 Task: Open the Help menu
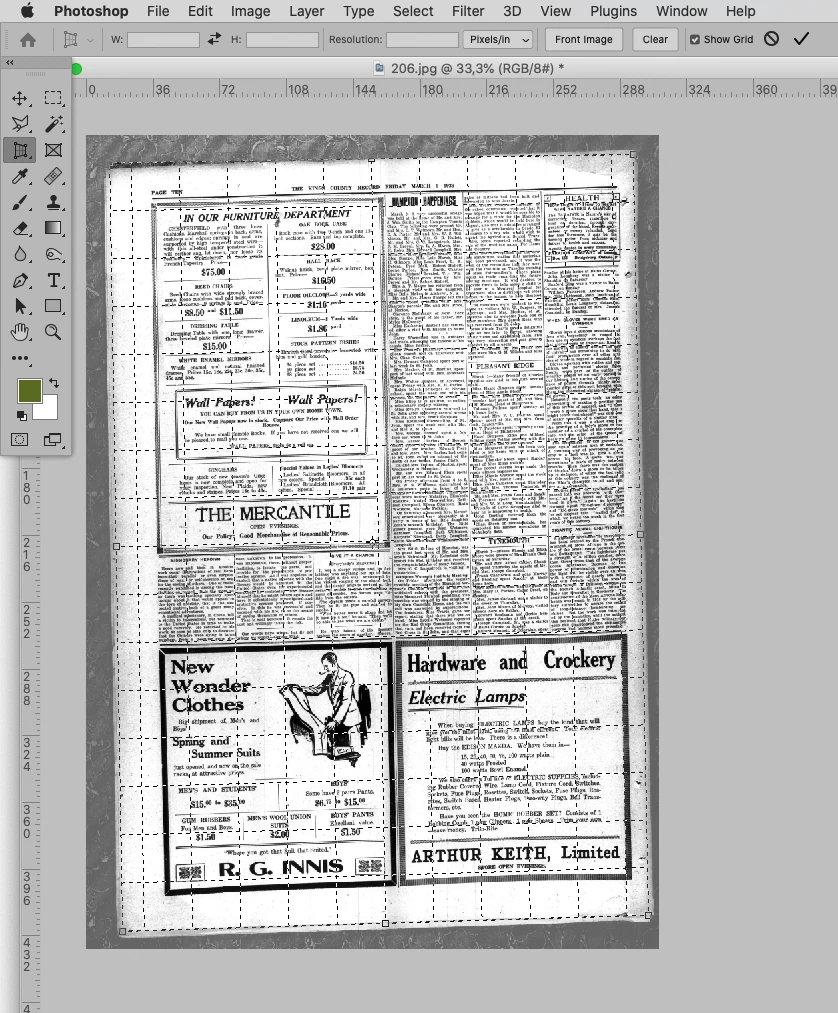point(740,11)
